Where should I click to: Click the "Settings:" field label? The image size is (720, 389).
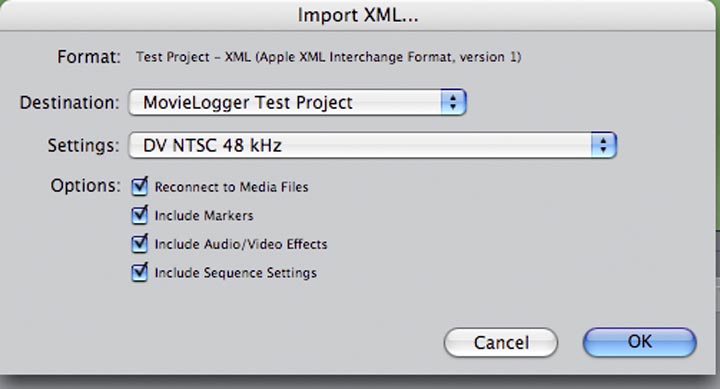tap(84, 146)
